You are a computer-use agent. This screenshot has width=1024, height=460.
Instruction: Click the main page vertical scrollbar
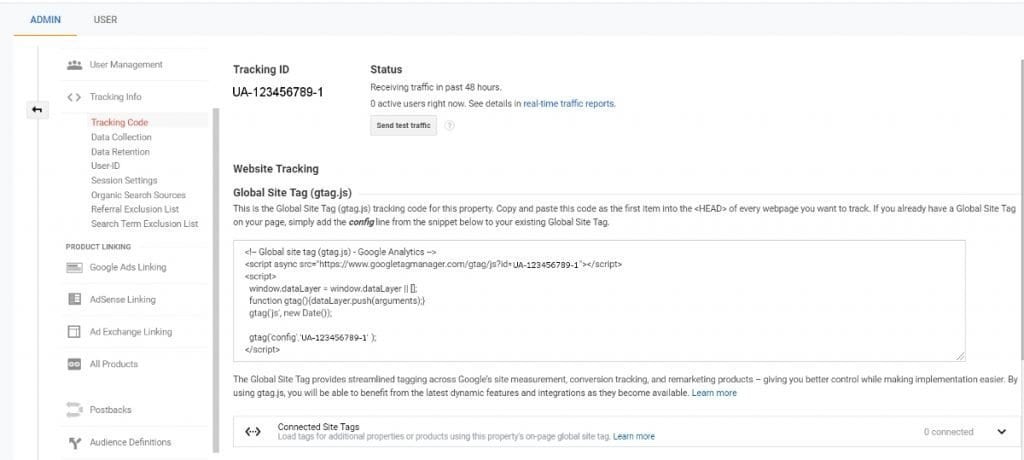[1021, 209]
